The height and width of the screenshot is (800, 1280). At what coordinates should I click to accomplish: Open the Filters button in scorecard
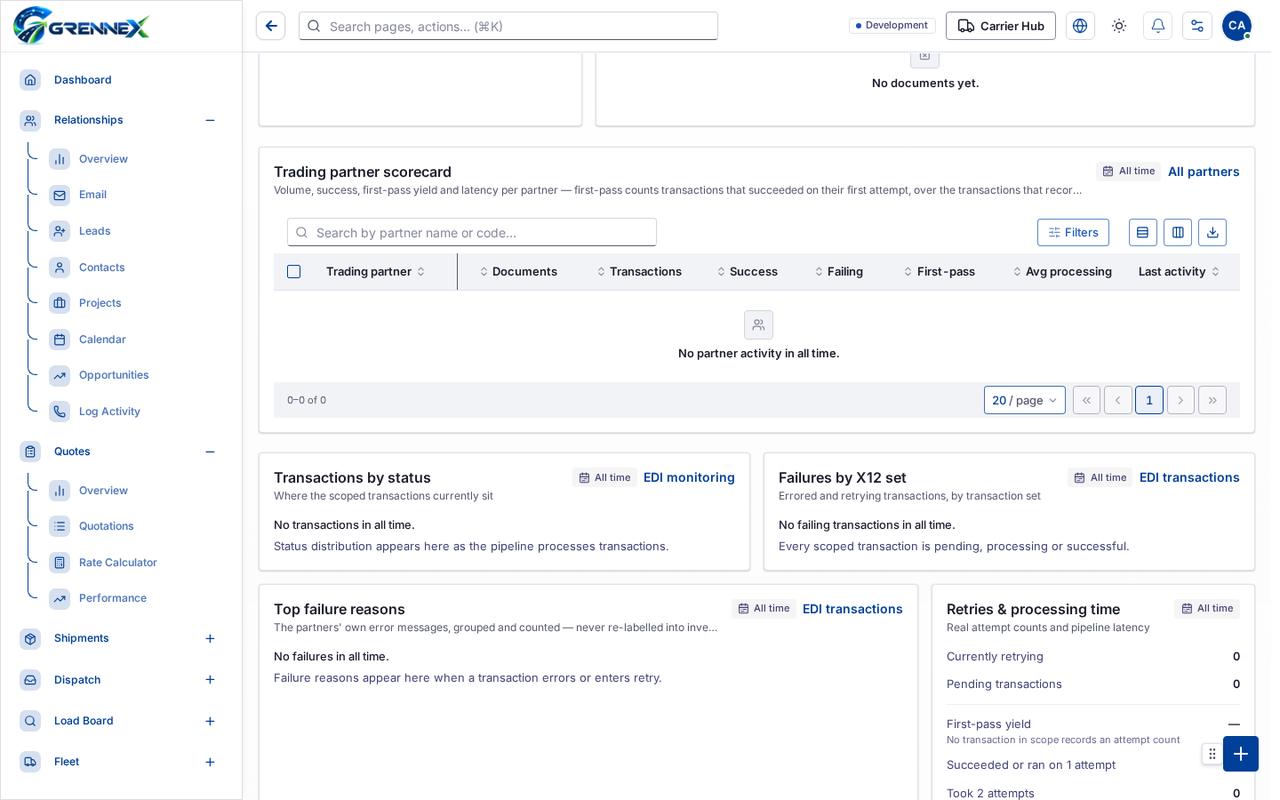point(1073,232)
